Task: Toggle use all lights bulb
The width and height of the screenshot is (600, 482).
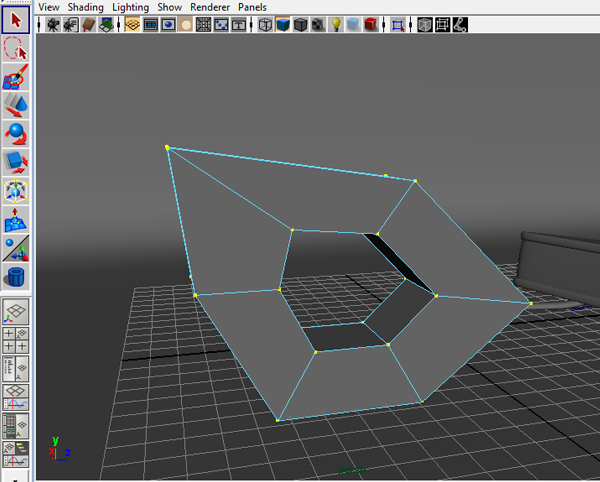Action: click(x=336, y=25)
